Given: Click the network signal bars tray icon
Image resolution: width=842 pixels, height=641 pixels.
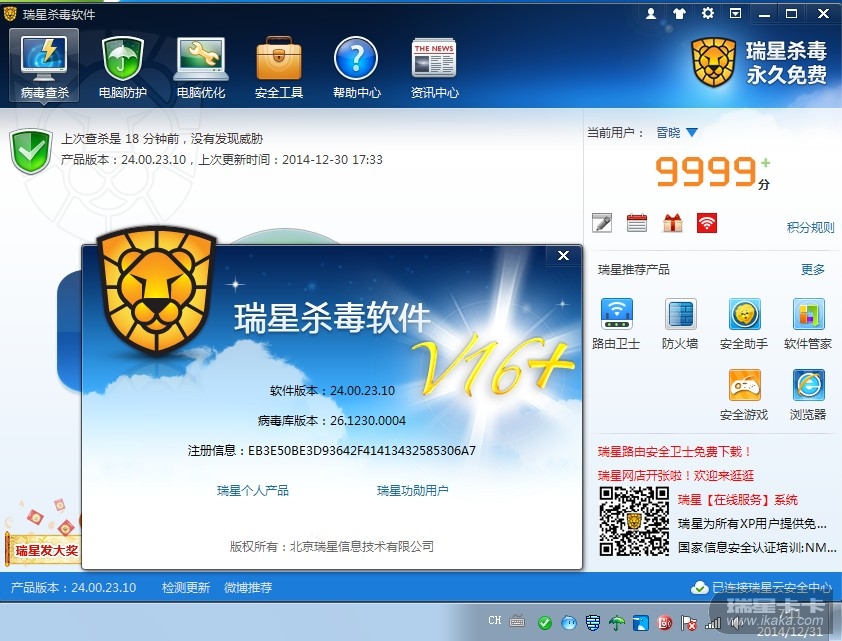Looking at the screenshot, I should (x=713, y=623).
